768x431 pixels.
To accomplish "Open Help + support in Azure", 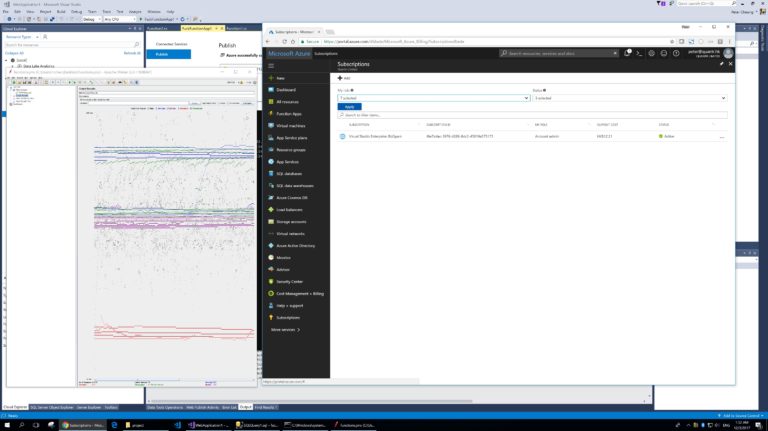I will [289, 306].
